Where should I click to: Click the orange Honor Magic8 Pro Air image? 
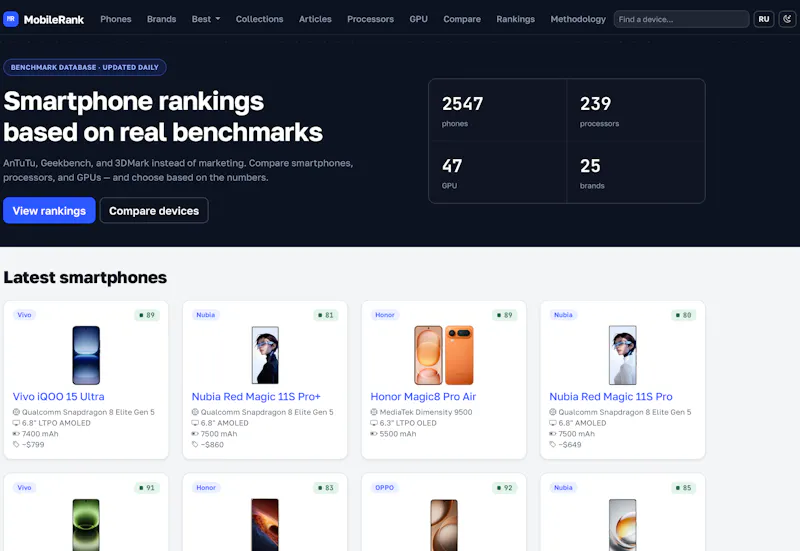coord(444,355)
